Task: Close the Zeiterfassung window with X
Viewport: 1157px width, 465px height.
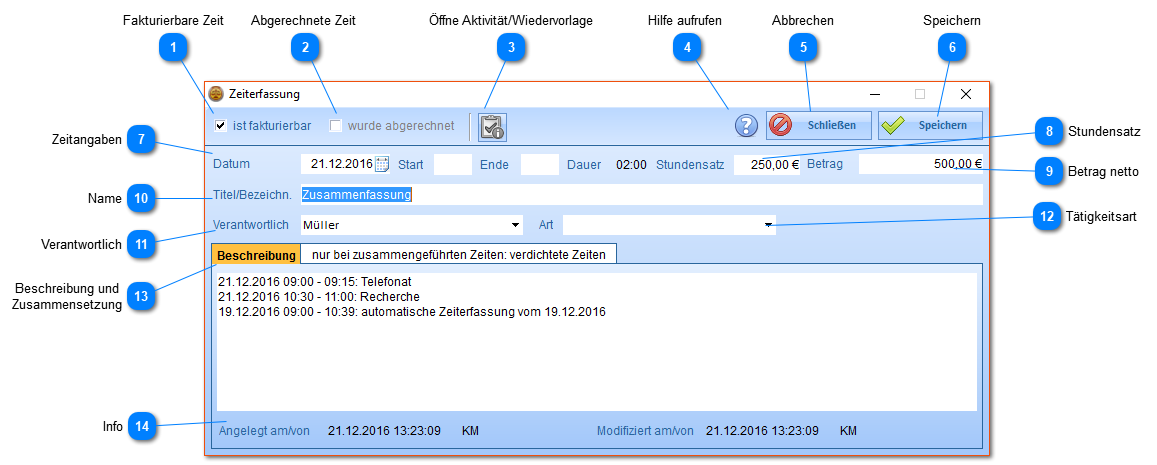Action: click(965, 94)
